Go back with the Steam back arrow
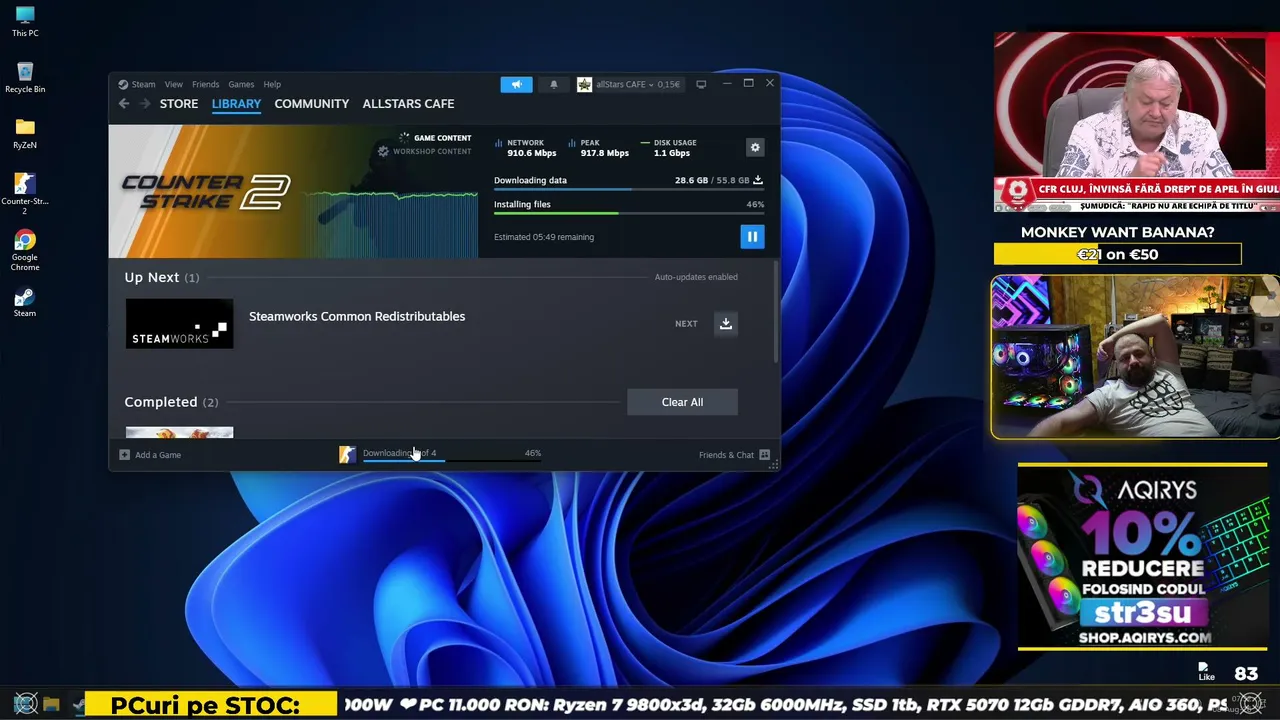Screen dimensions: 1280x720 [124, 104]
